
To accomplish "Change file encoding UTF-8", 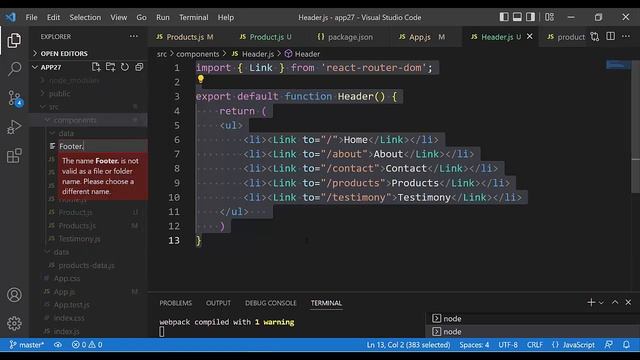I will pos(508,345).
